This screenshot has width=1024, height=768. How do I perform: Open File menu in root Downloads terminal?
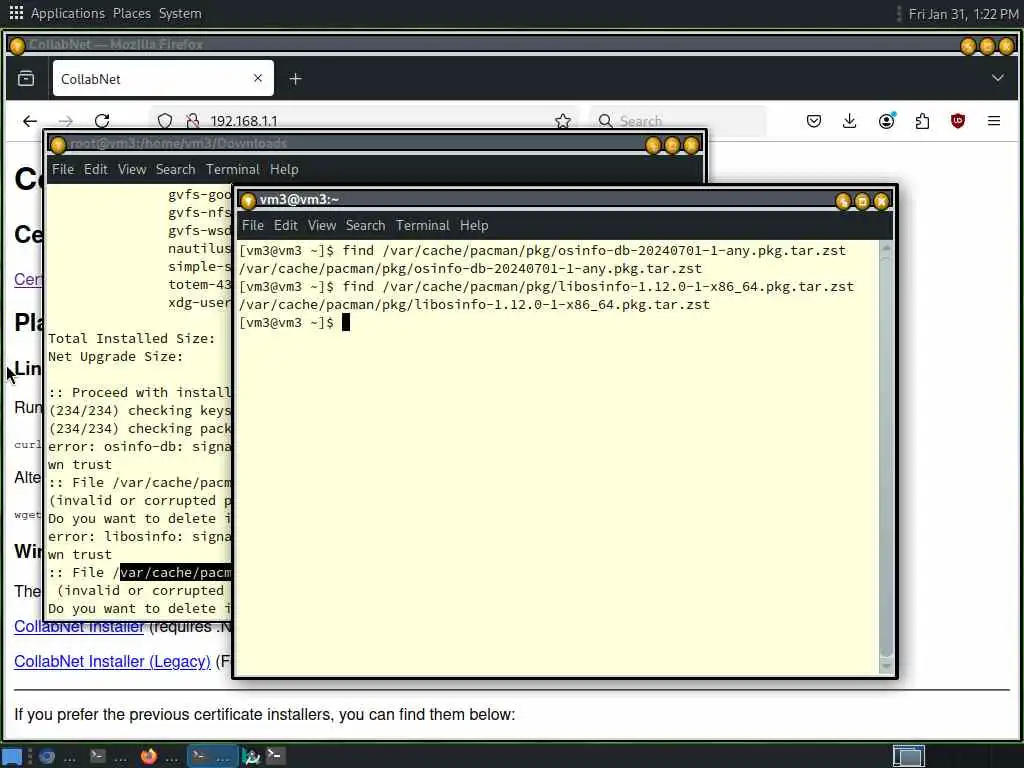tap(63, 169)
